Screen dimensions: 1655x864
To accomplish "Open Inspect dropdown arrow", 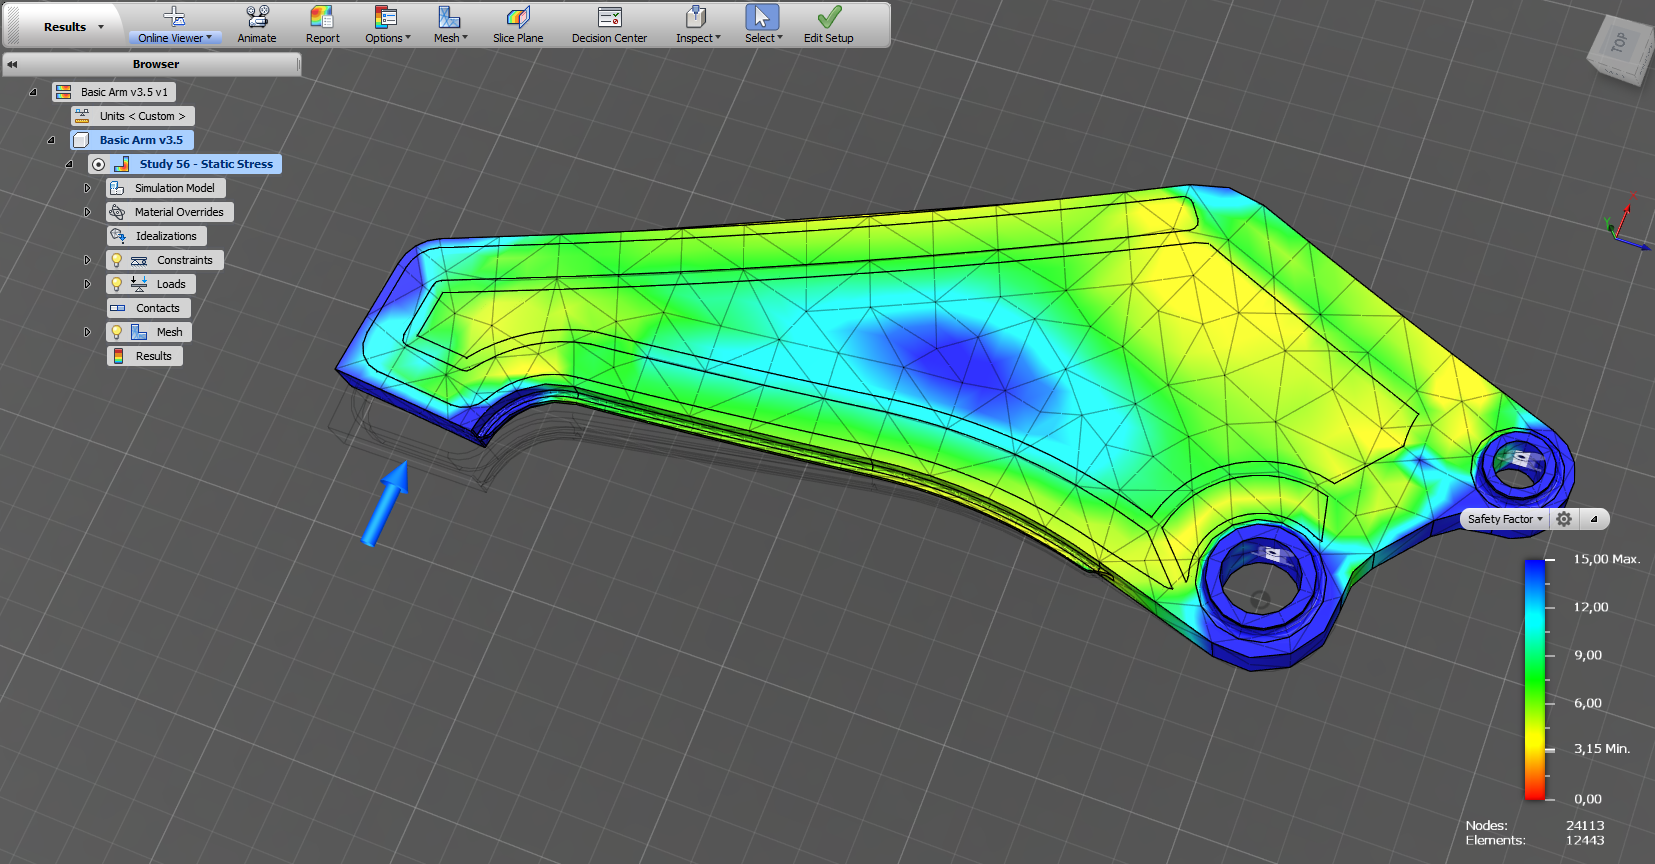I will pyautogui.click(x=718, y=38).
